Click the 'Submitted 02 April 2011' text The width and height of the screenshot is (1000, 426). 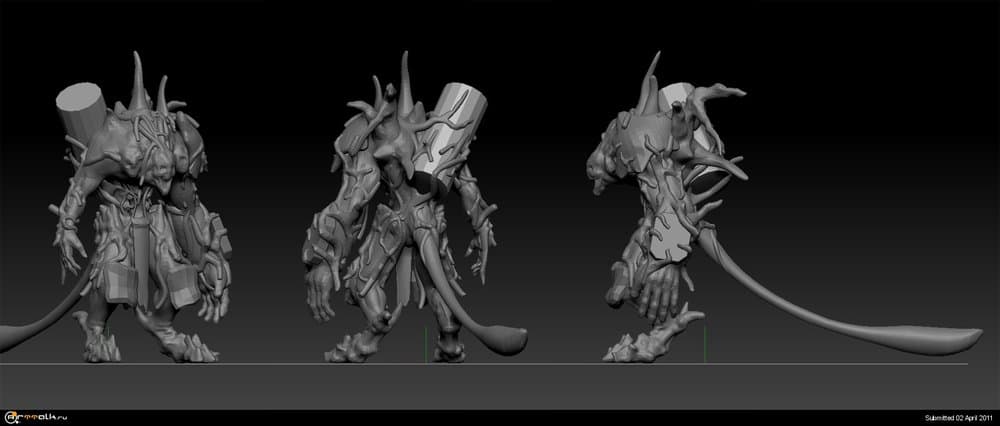(955, 416)
